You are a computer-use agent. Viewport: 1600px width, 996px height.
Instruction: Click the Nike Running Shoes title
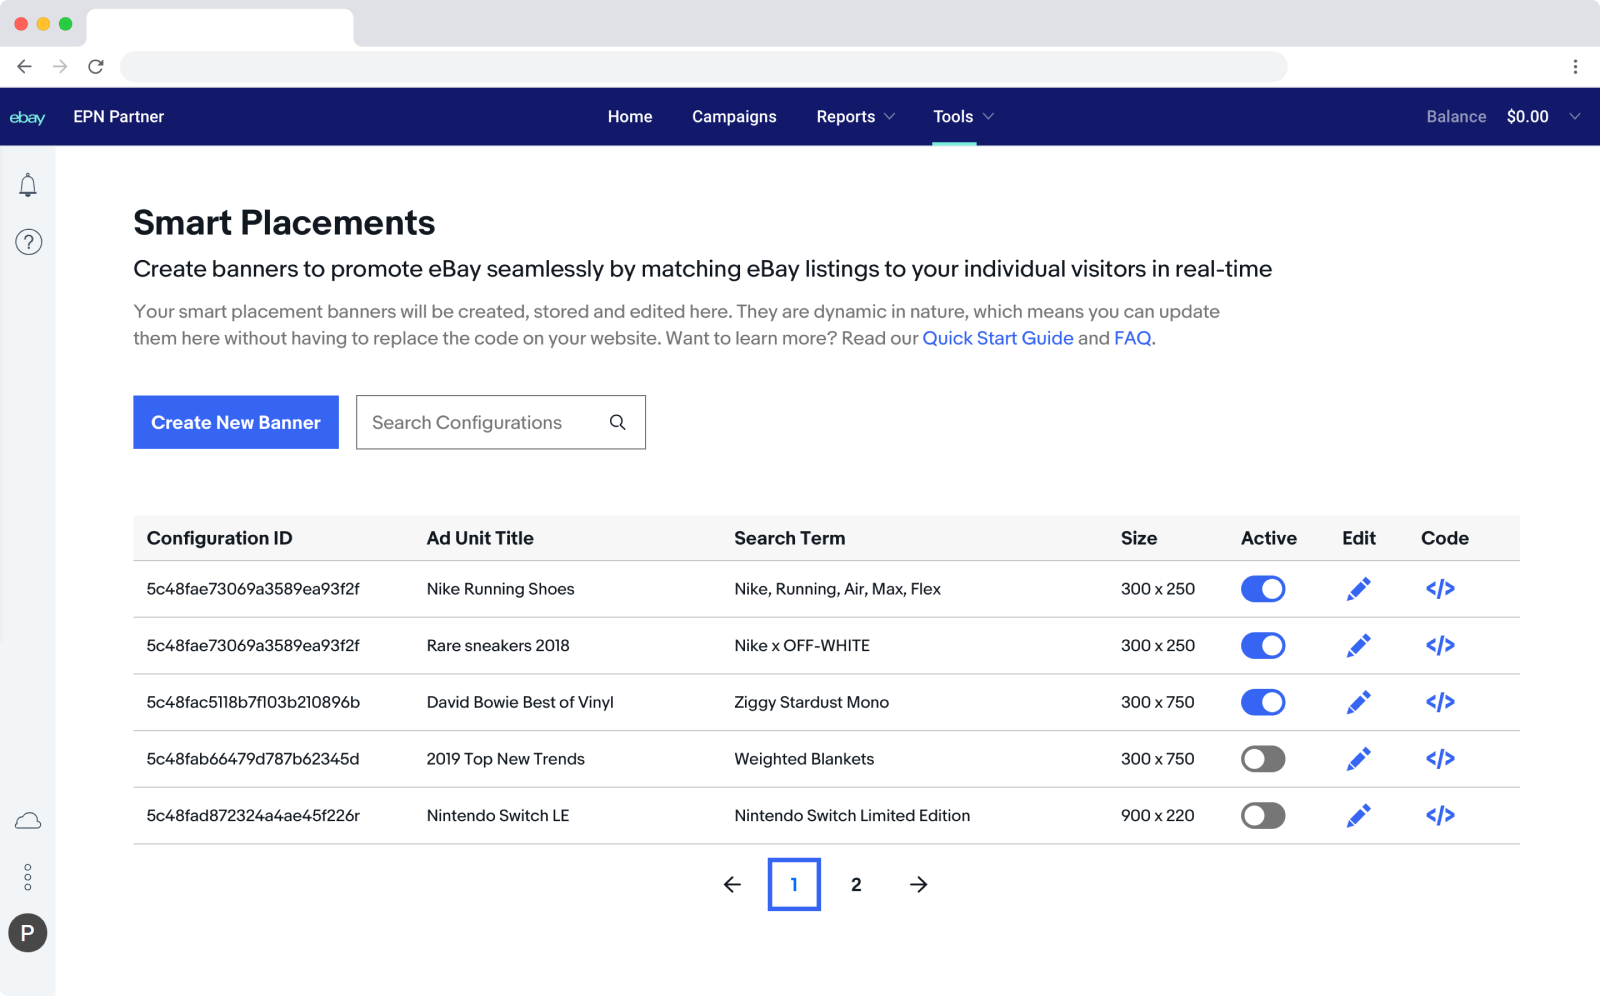tap(500, 589)
